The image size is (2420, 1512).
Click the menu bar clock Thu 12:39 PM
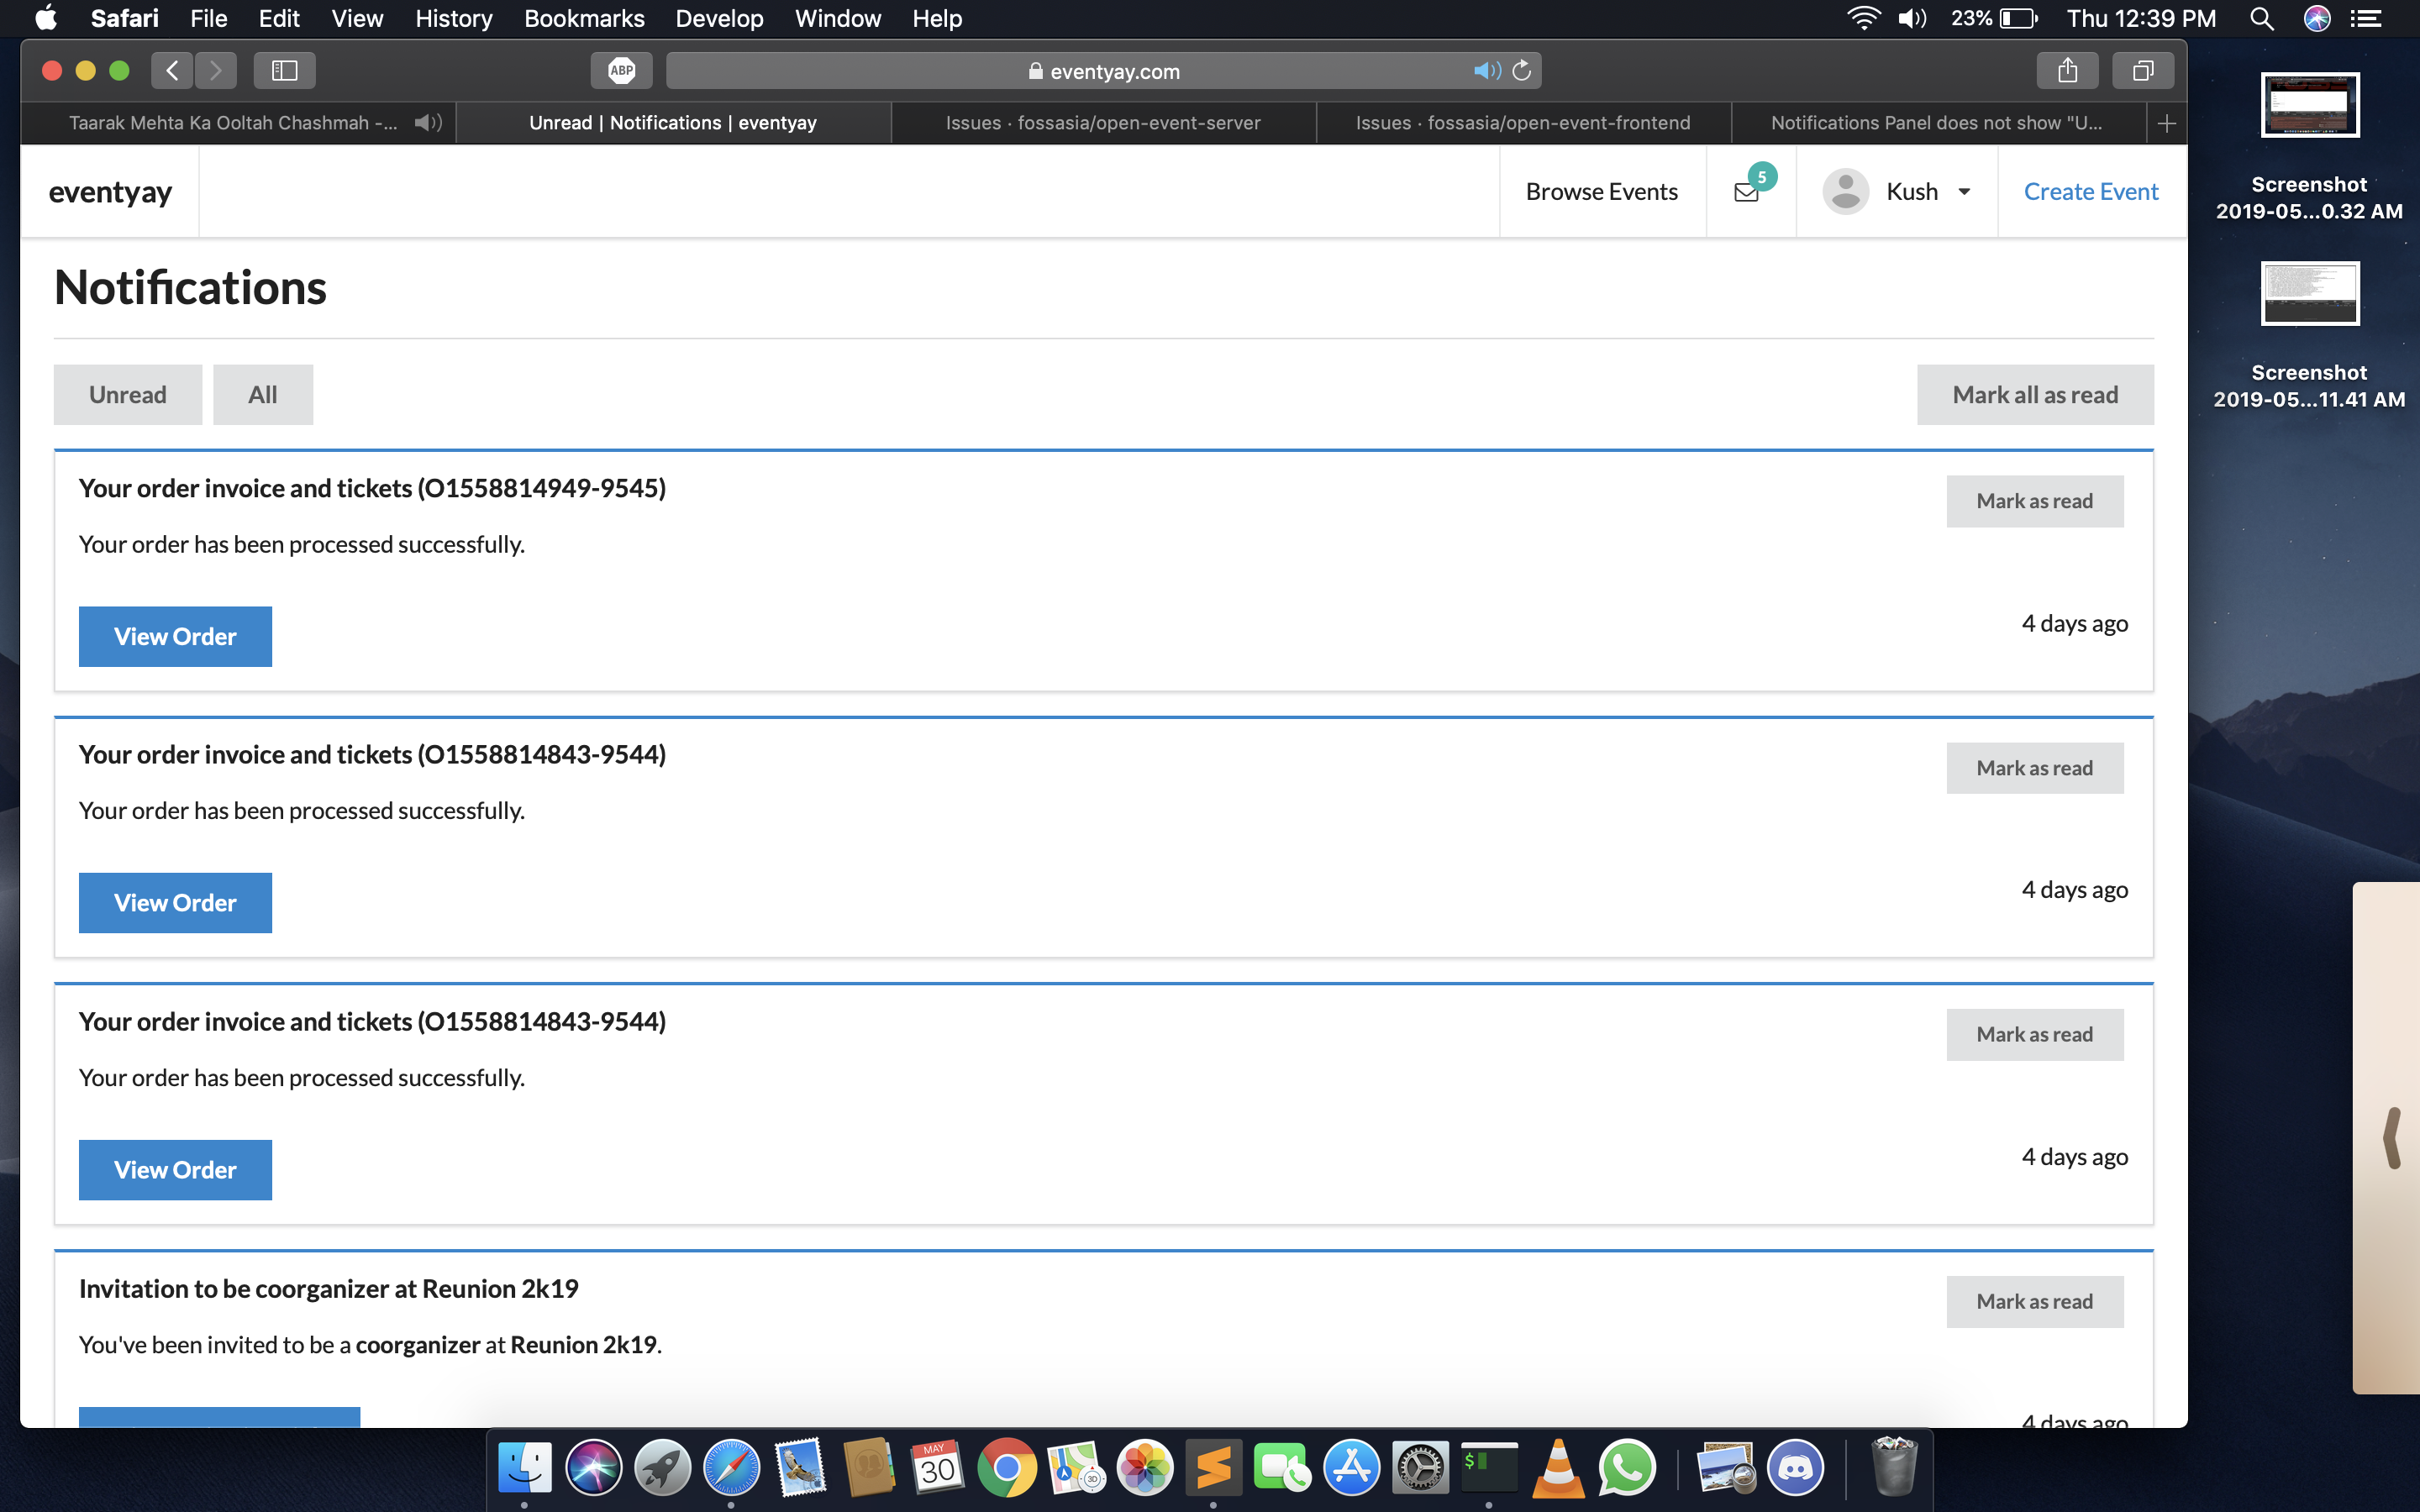point(2141,18)
